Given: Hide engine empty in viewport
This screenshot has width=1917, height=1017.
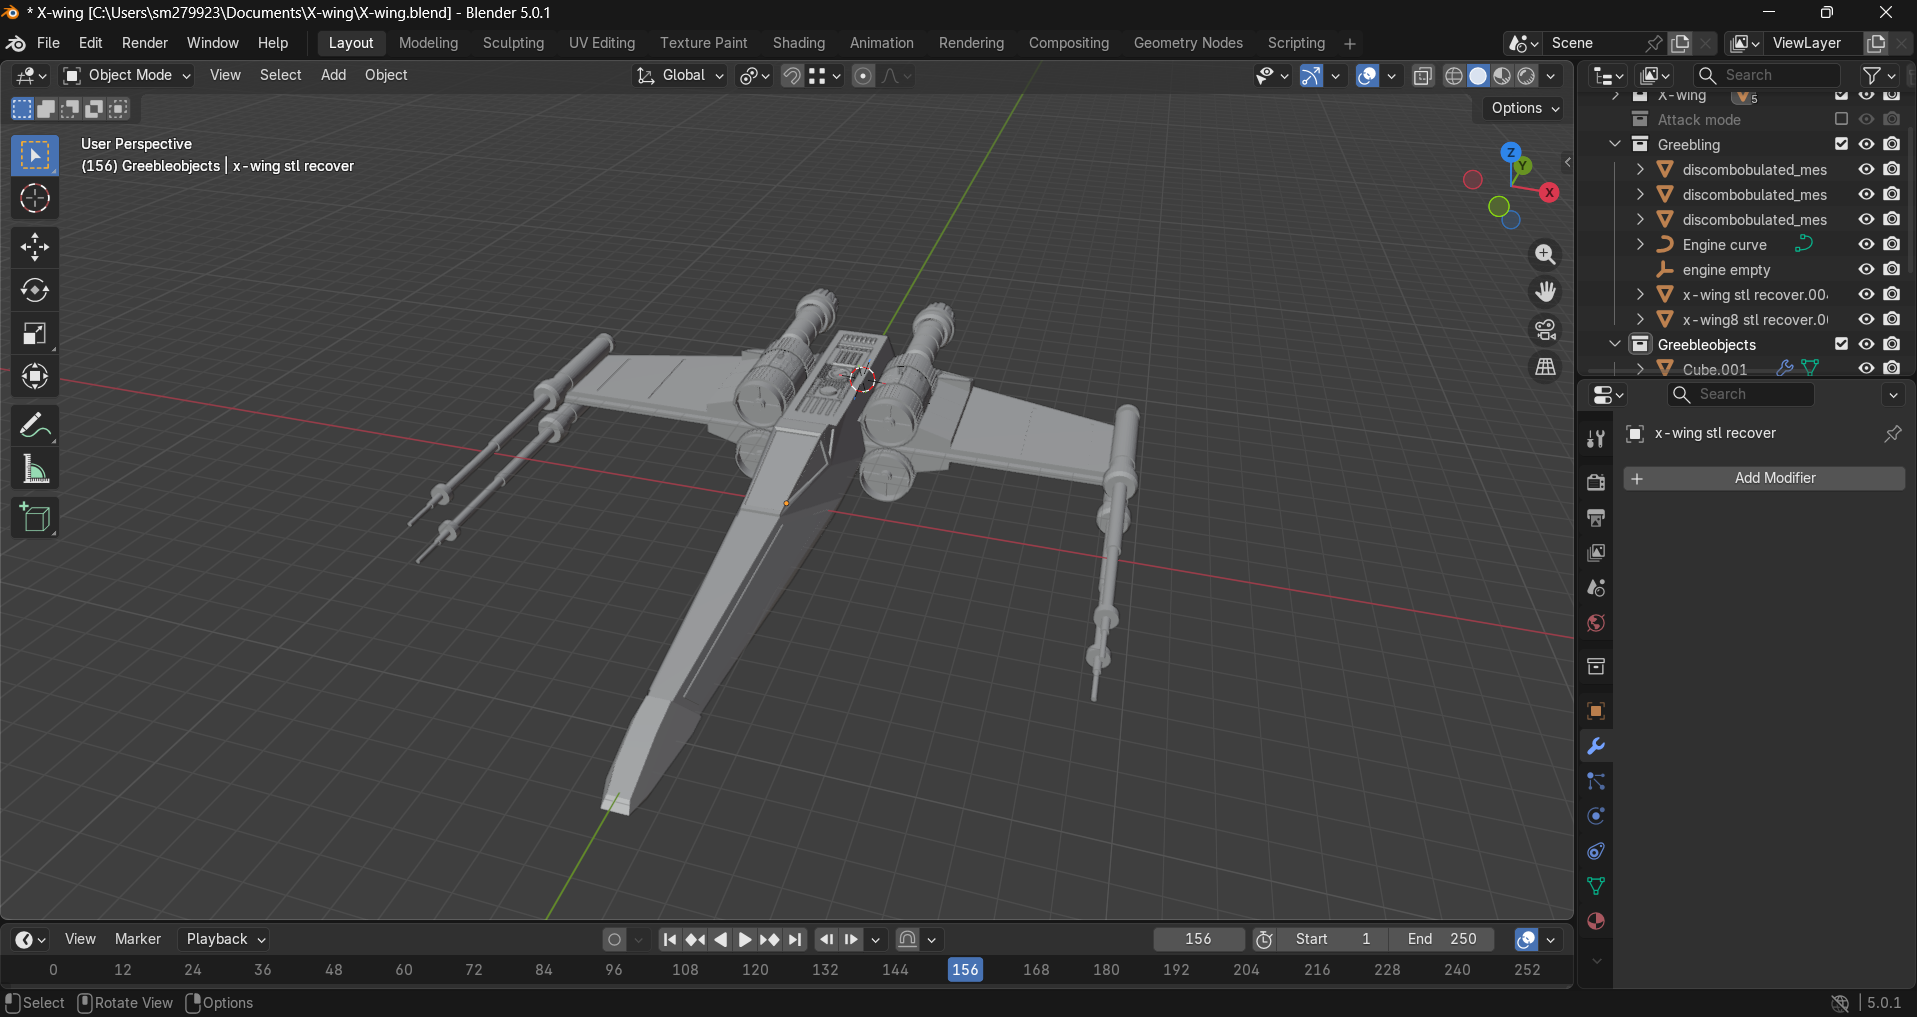Looking at the screenshot, I should coord(1866,269).
